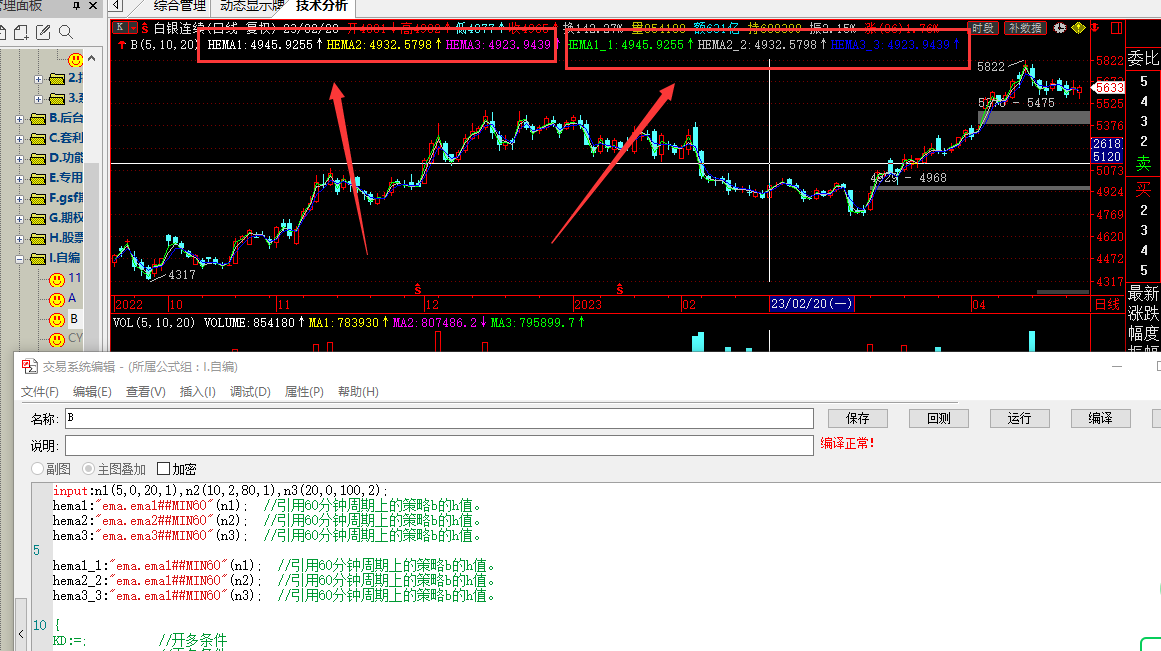Click the 回测 button
This screenshot has width=1161, height=651.
pyautogui.click(x=939, y=418)
